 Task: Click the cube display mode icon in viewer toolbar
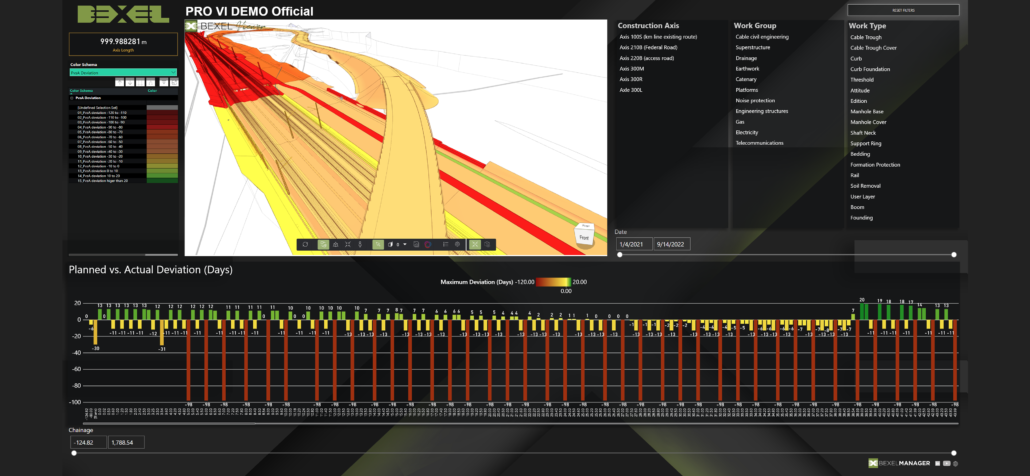(x=391, y=244)
